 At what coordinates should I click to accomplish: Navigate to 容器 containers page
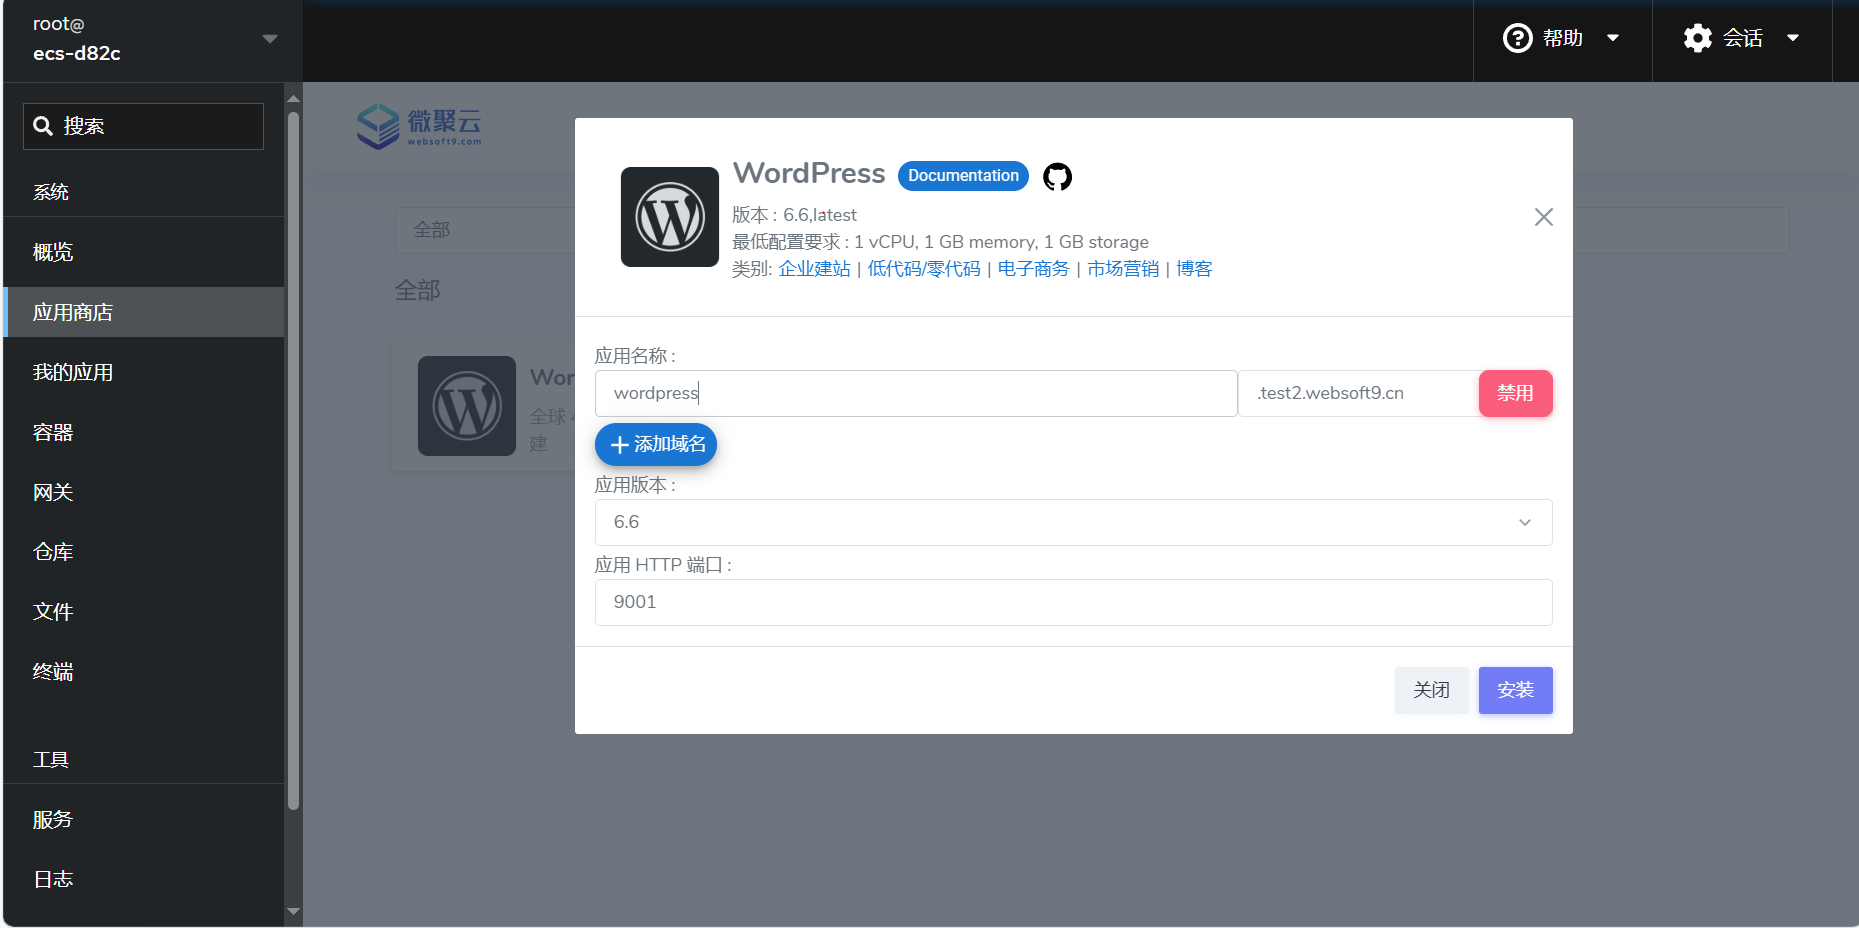pyautogui.click(x=144, y=432)
